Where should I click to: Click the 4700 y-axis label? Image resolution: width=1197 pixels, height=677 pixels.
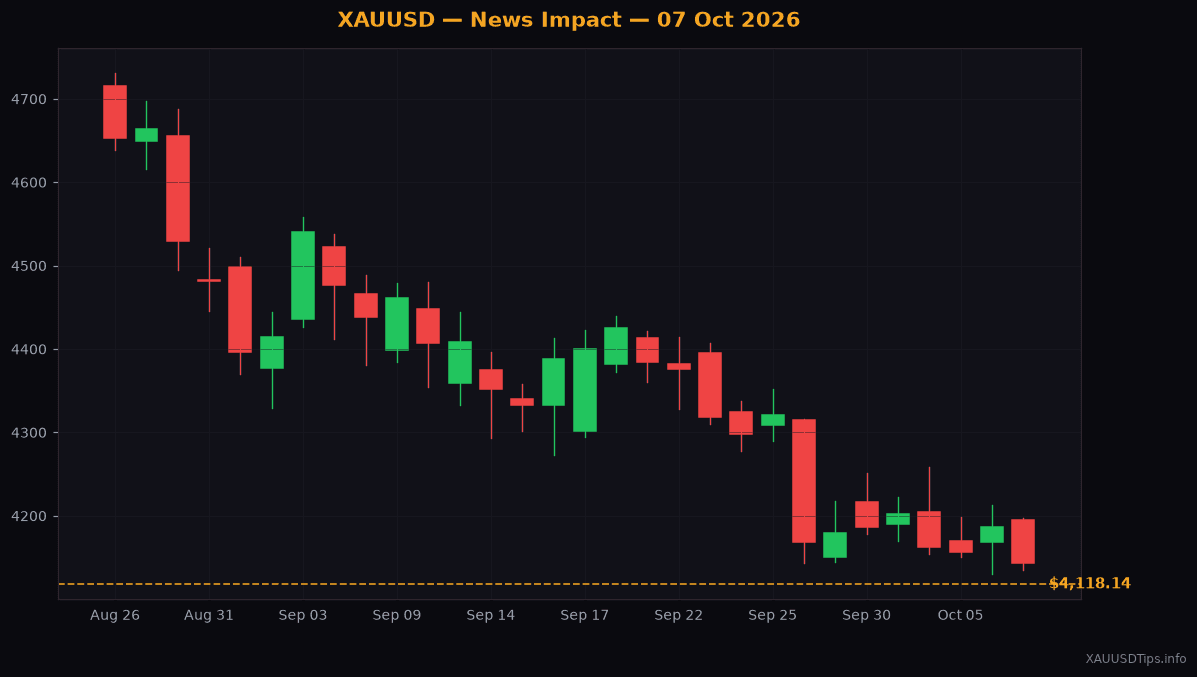coord(29,99)
